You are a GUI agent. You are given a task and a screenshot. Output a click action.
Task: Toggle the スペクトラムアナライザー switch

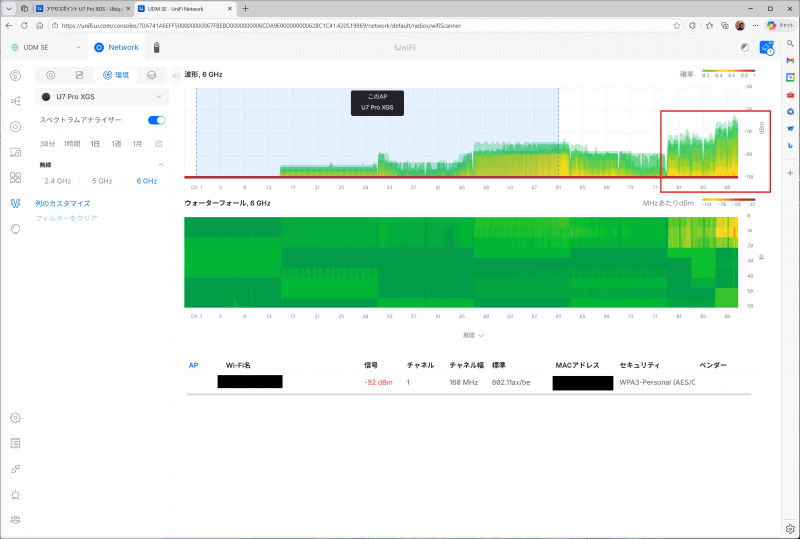157,120
